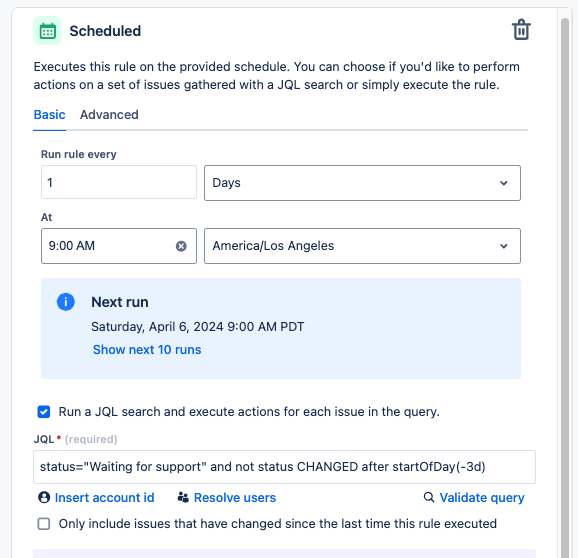578x558 pixels.
Task: Click the Resolve users people icon
Action: pos(183,497)
